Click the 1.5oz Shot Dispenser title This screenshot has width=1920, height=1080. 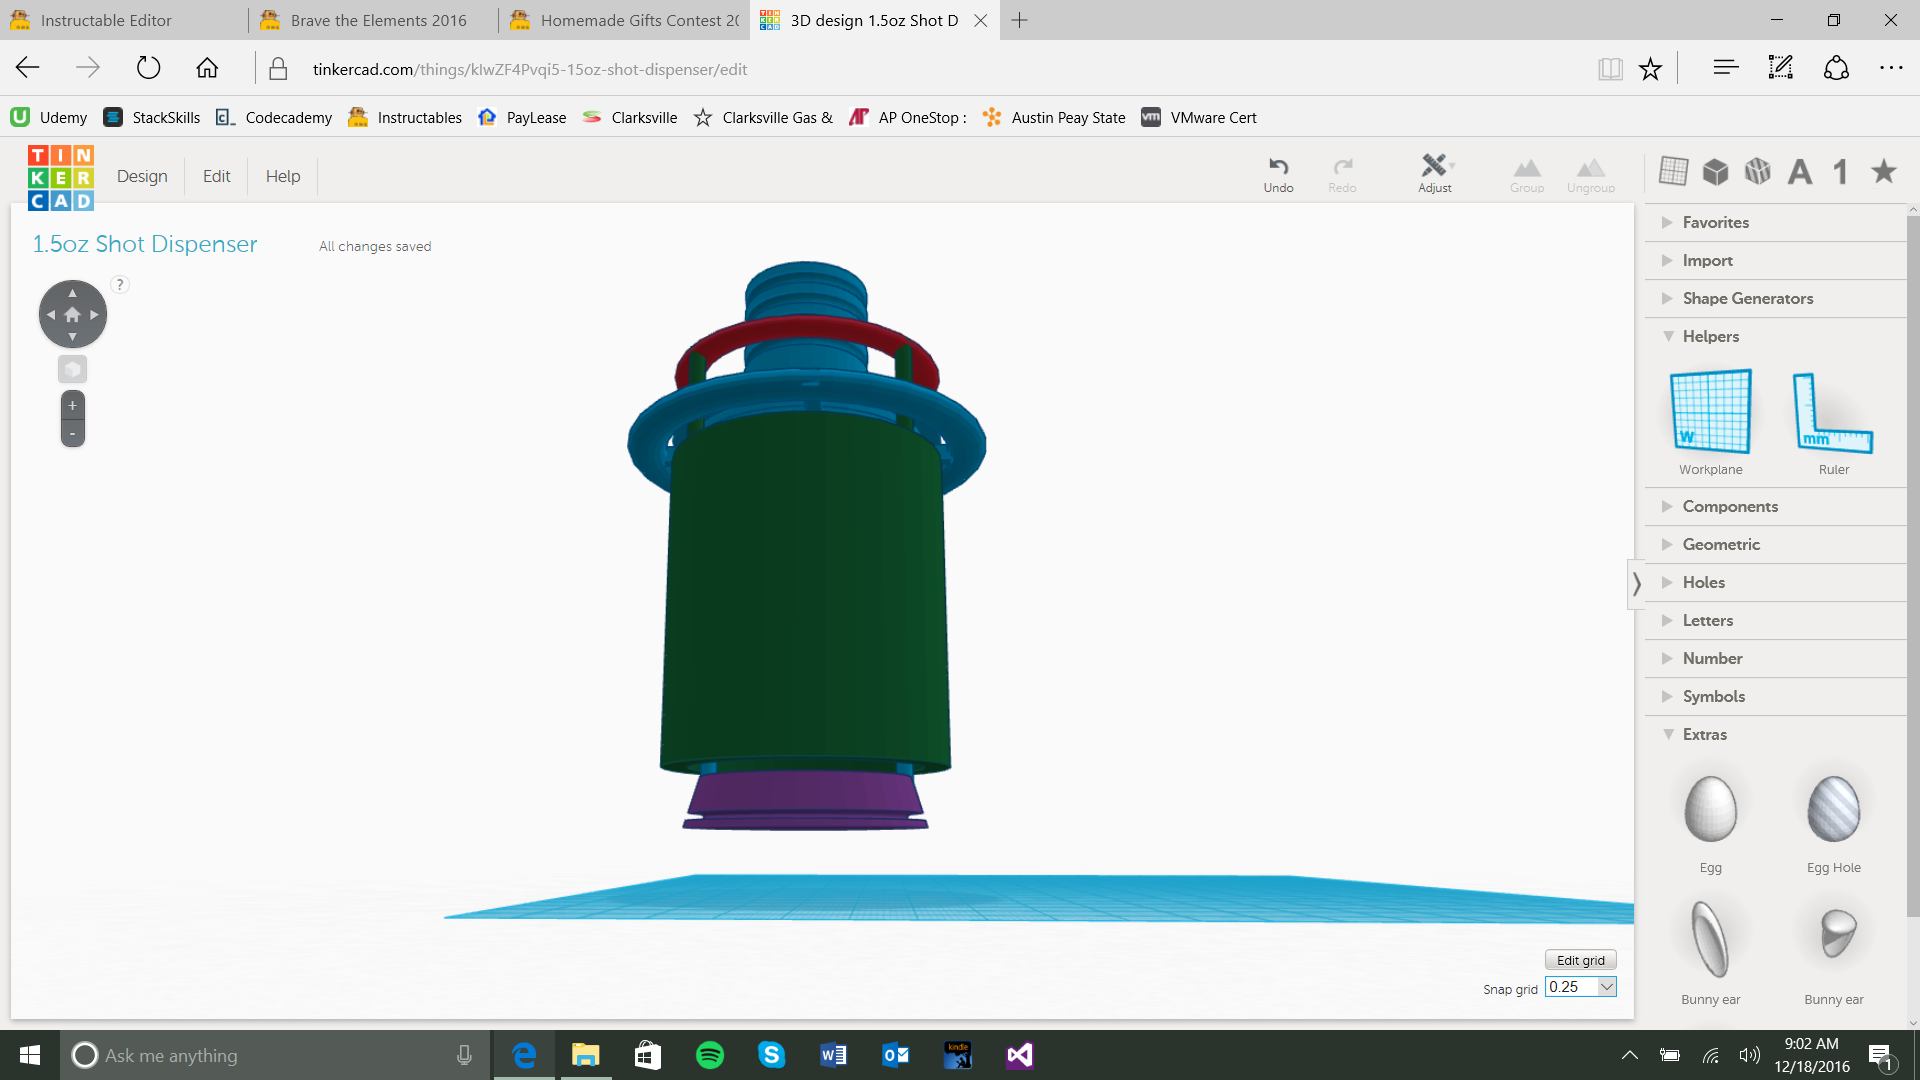point(145,244)
